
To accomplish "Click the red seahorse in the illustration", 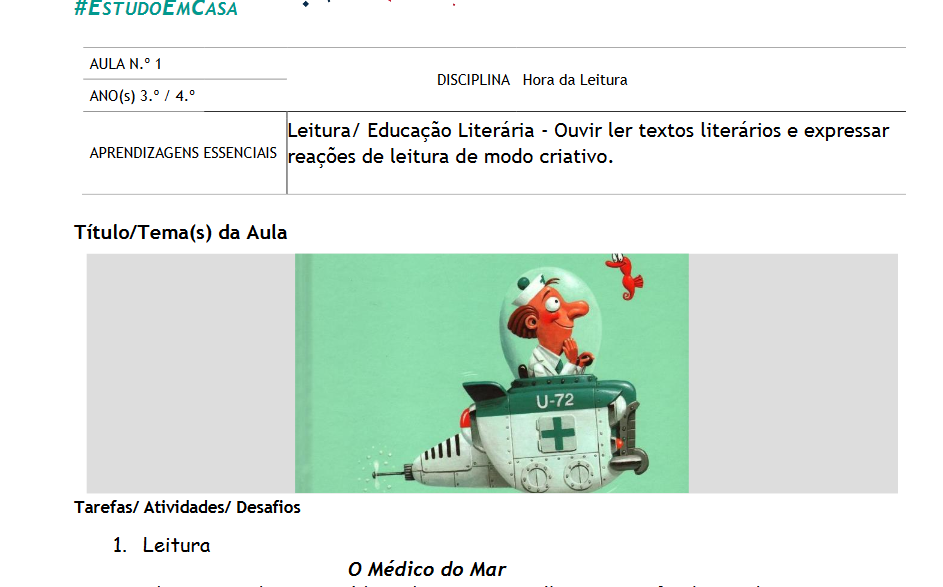I will [x=626, y=277].
